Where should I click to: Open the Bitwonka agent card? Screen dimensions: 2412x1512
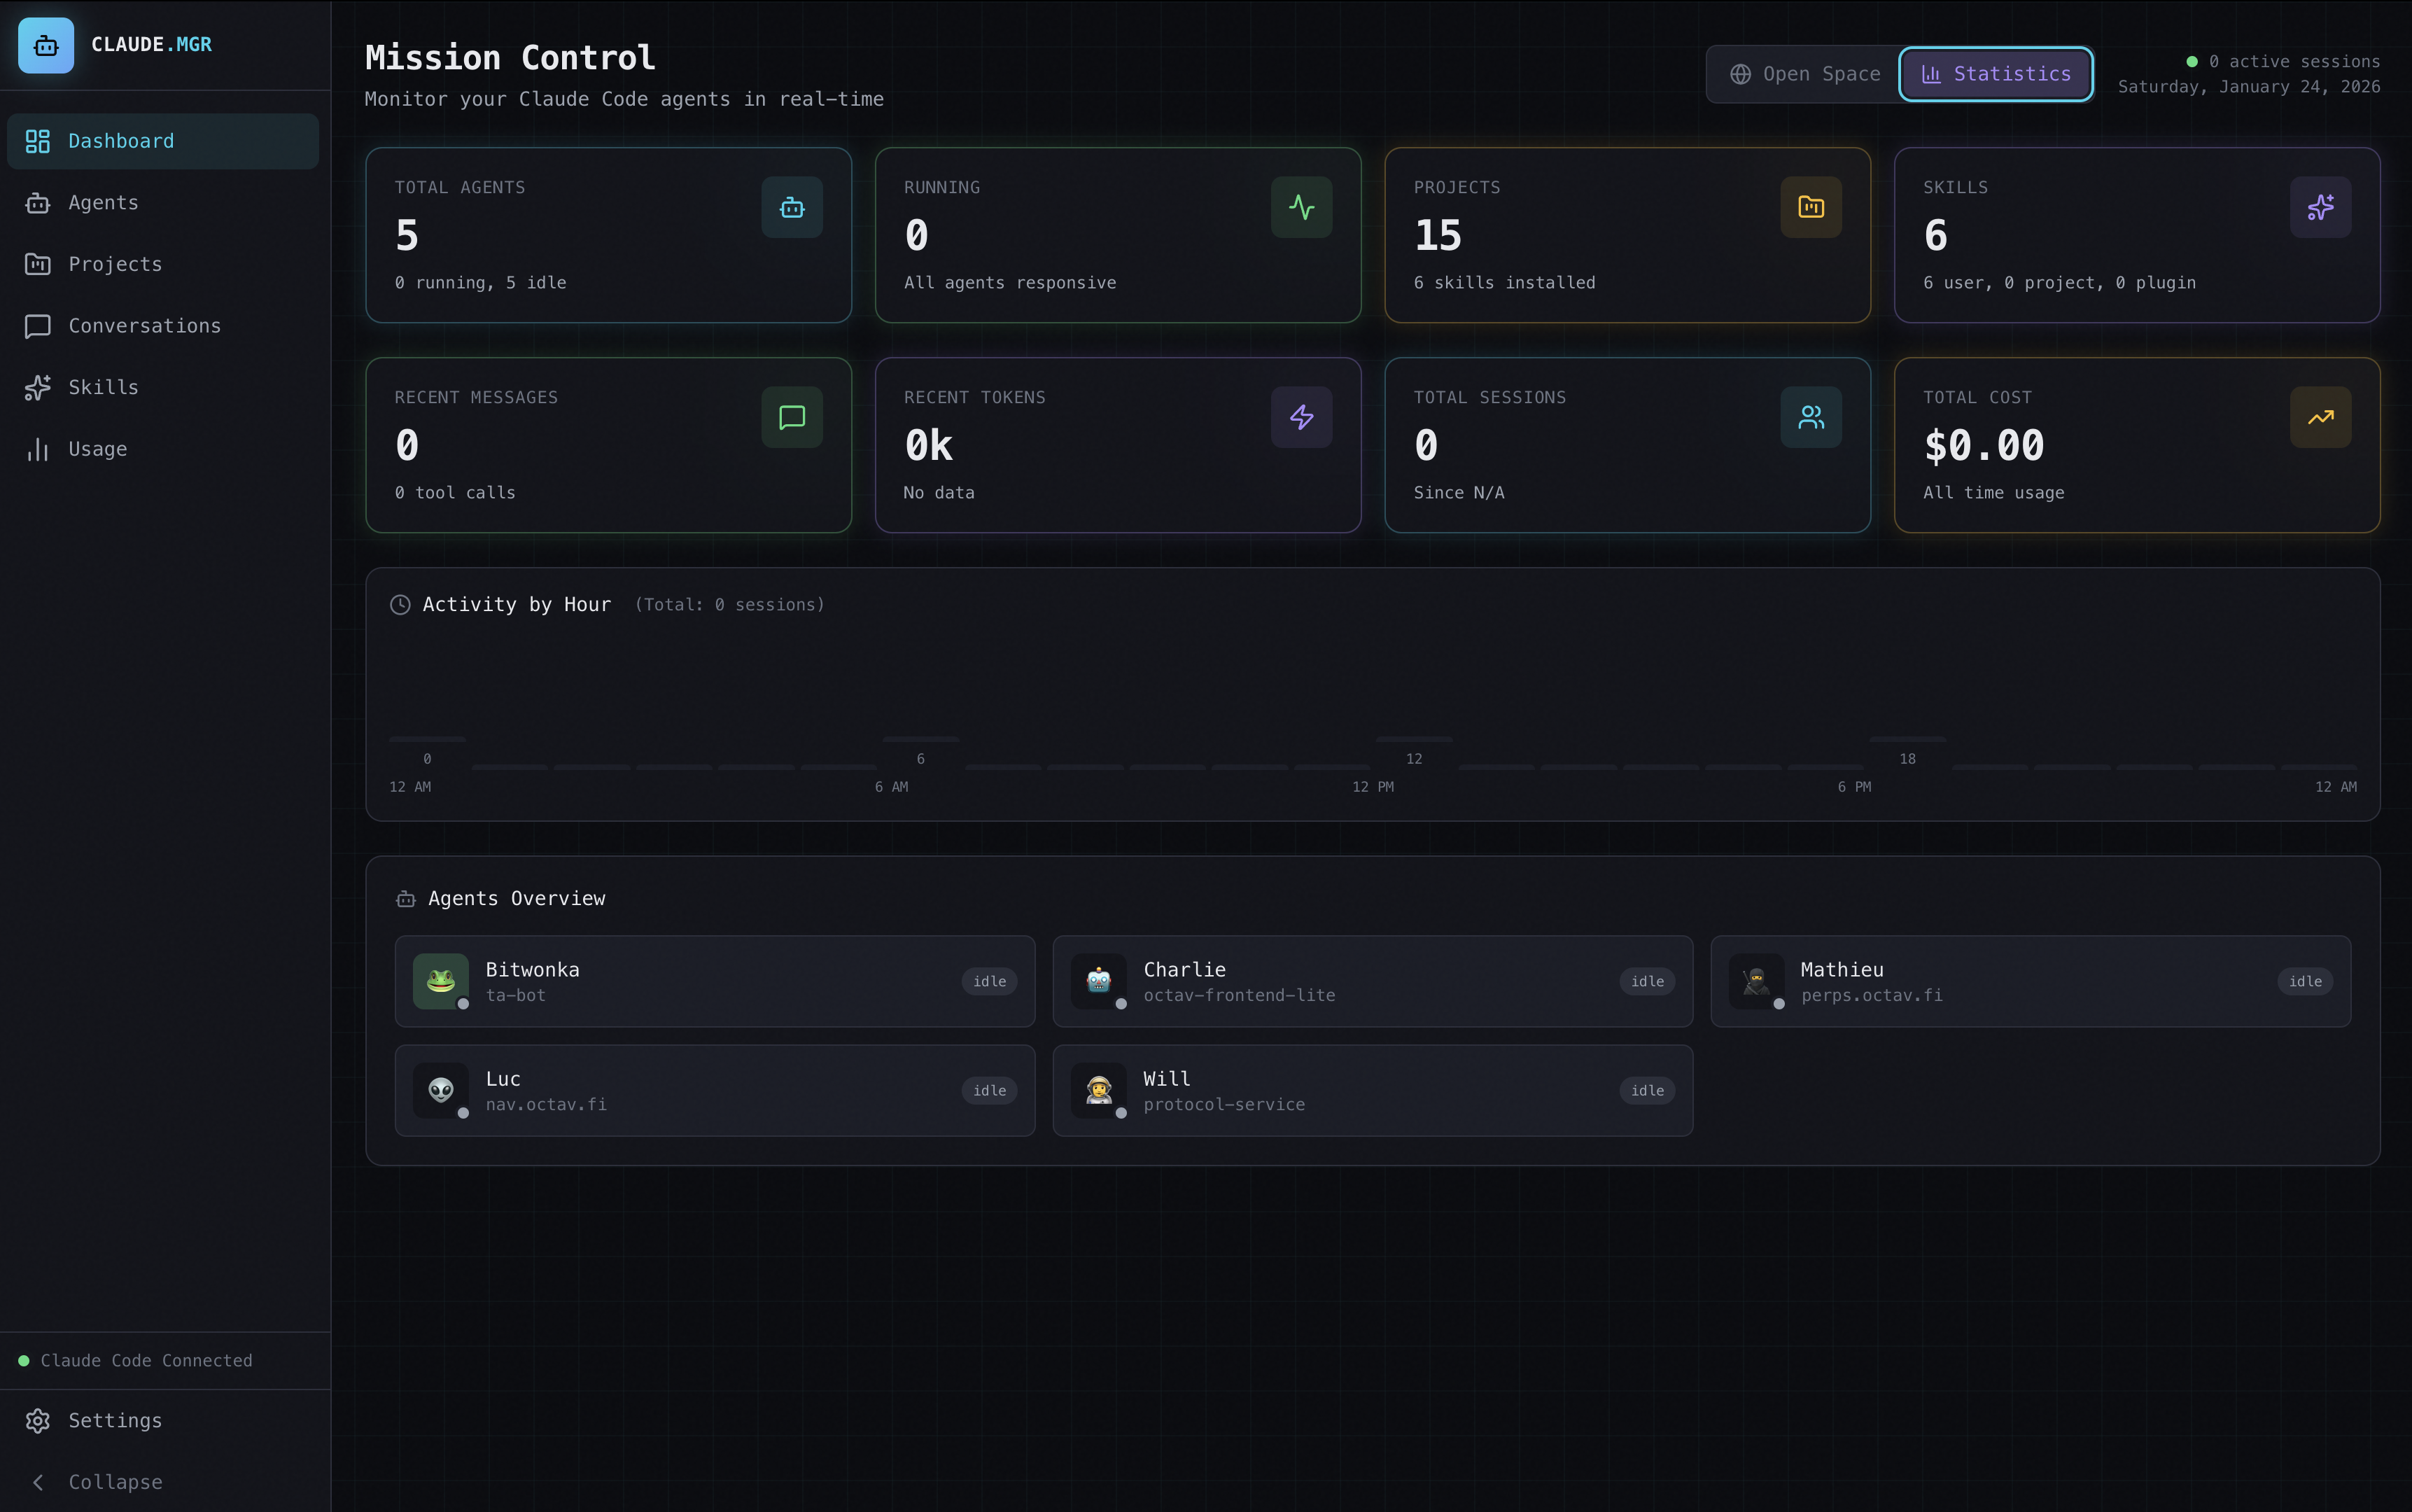(714, 981)
